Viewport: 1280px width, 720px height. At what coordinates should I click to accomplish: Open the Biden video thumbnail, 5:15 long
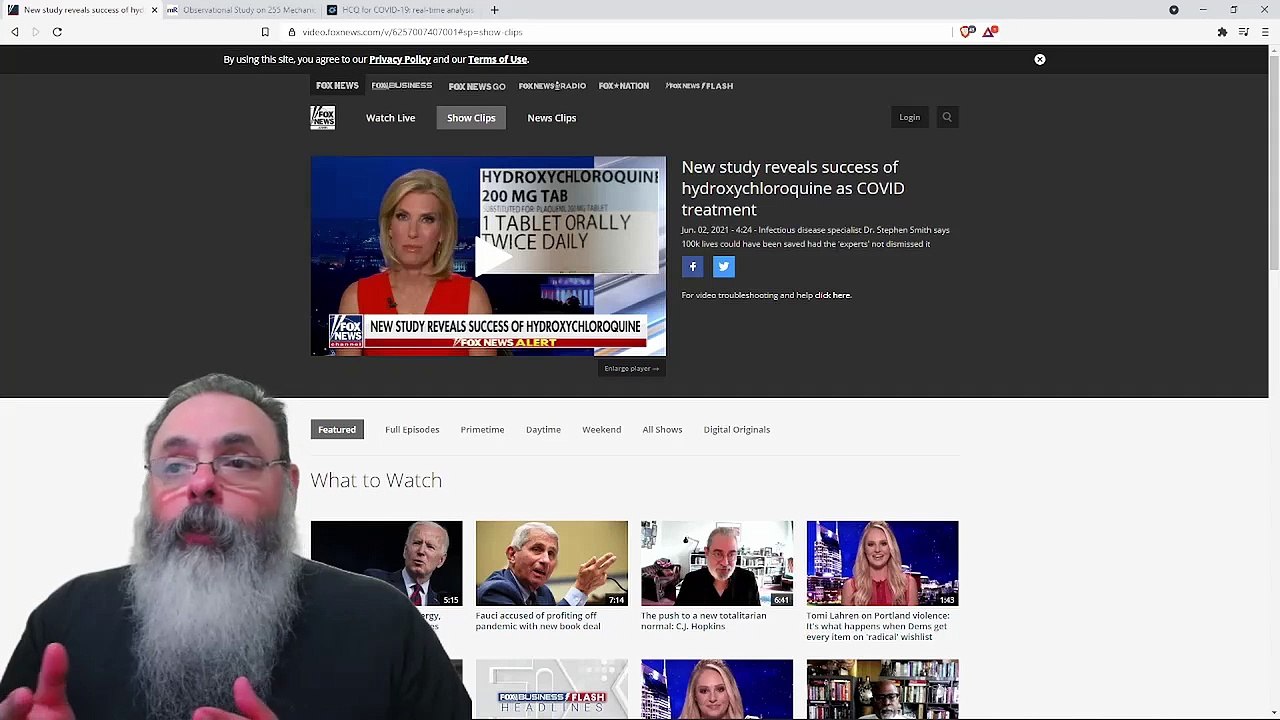point(387,563)
